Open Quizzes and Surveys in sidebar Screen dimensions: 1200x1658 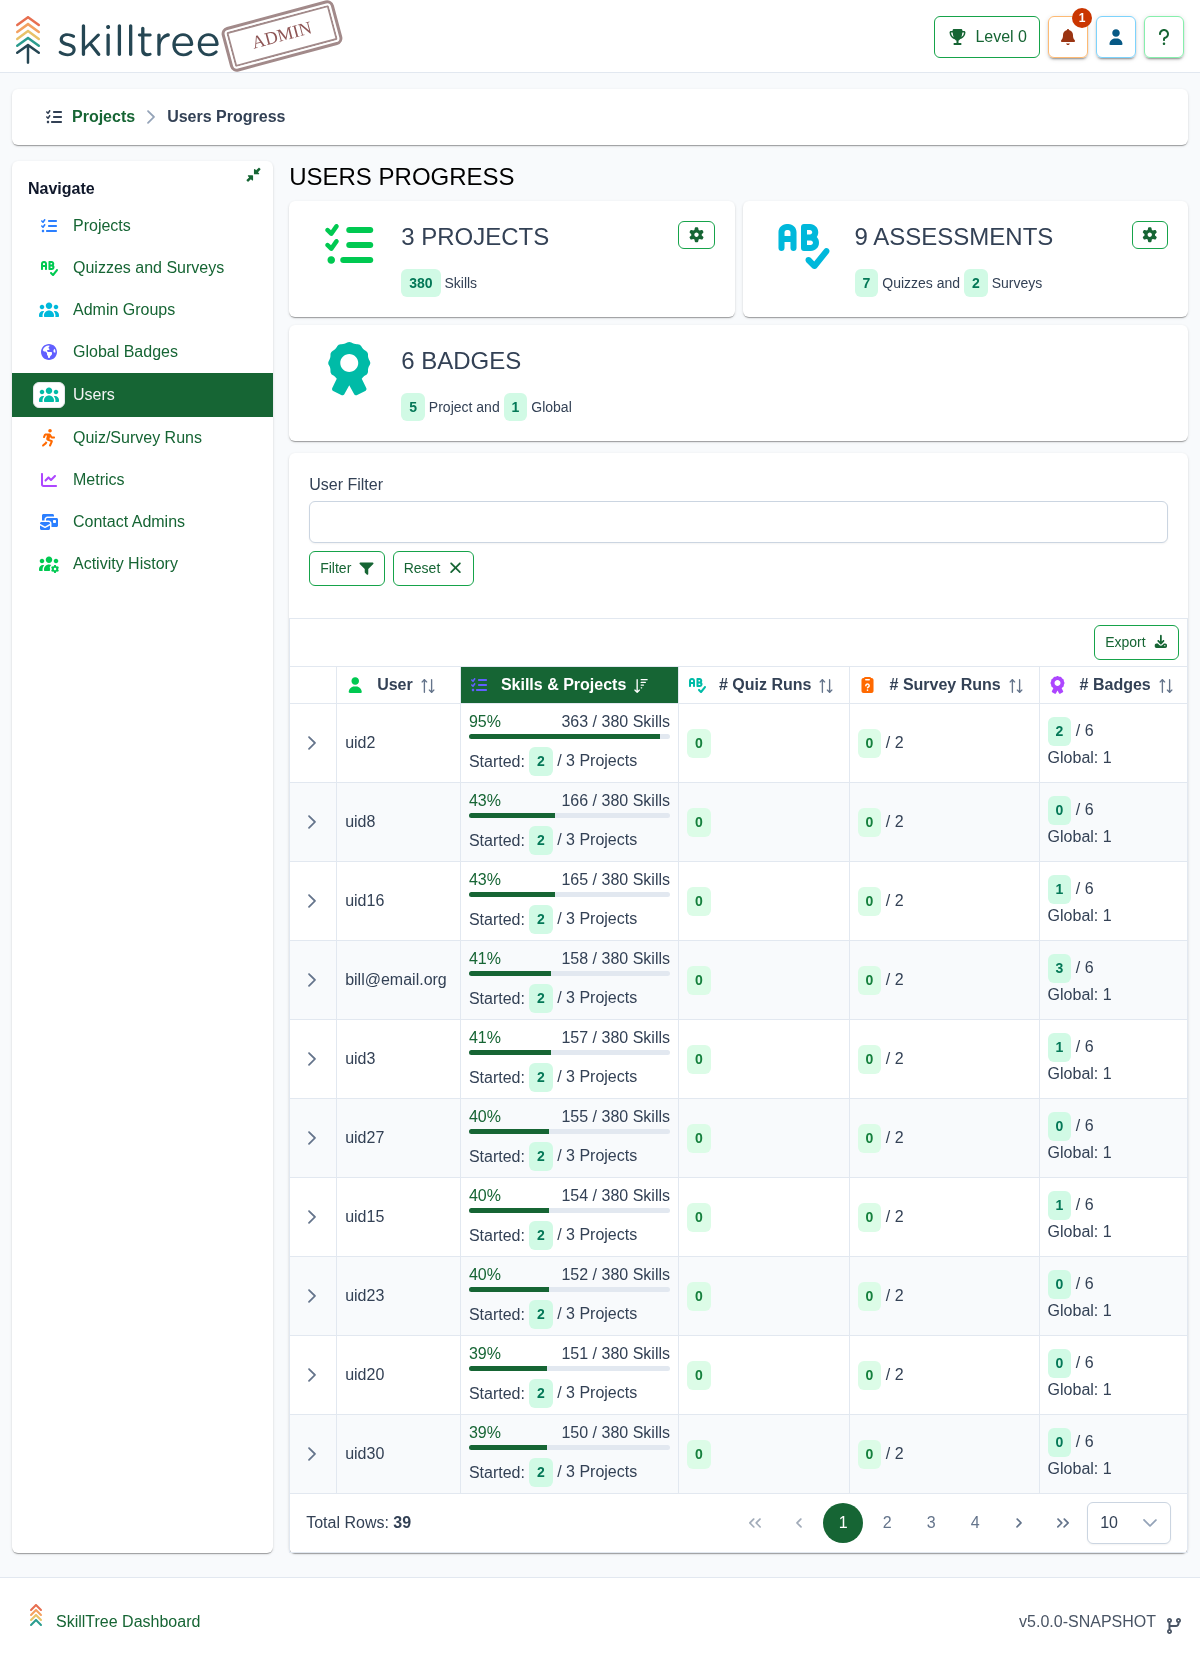click(x=142, y=268)
